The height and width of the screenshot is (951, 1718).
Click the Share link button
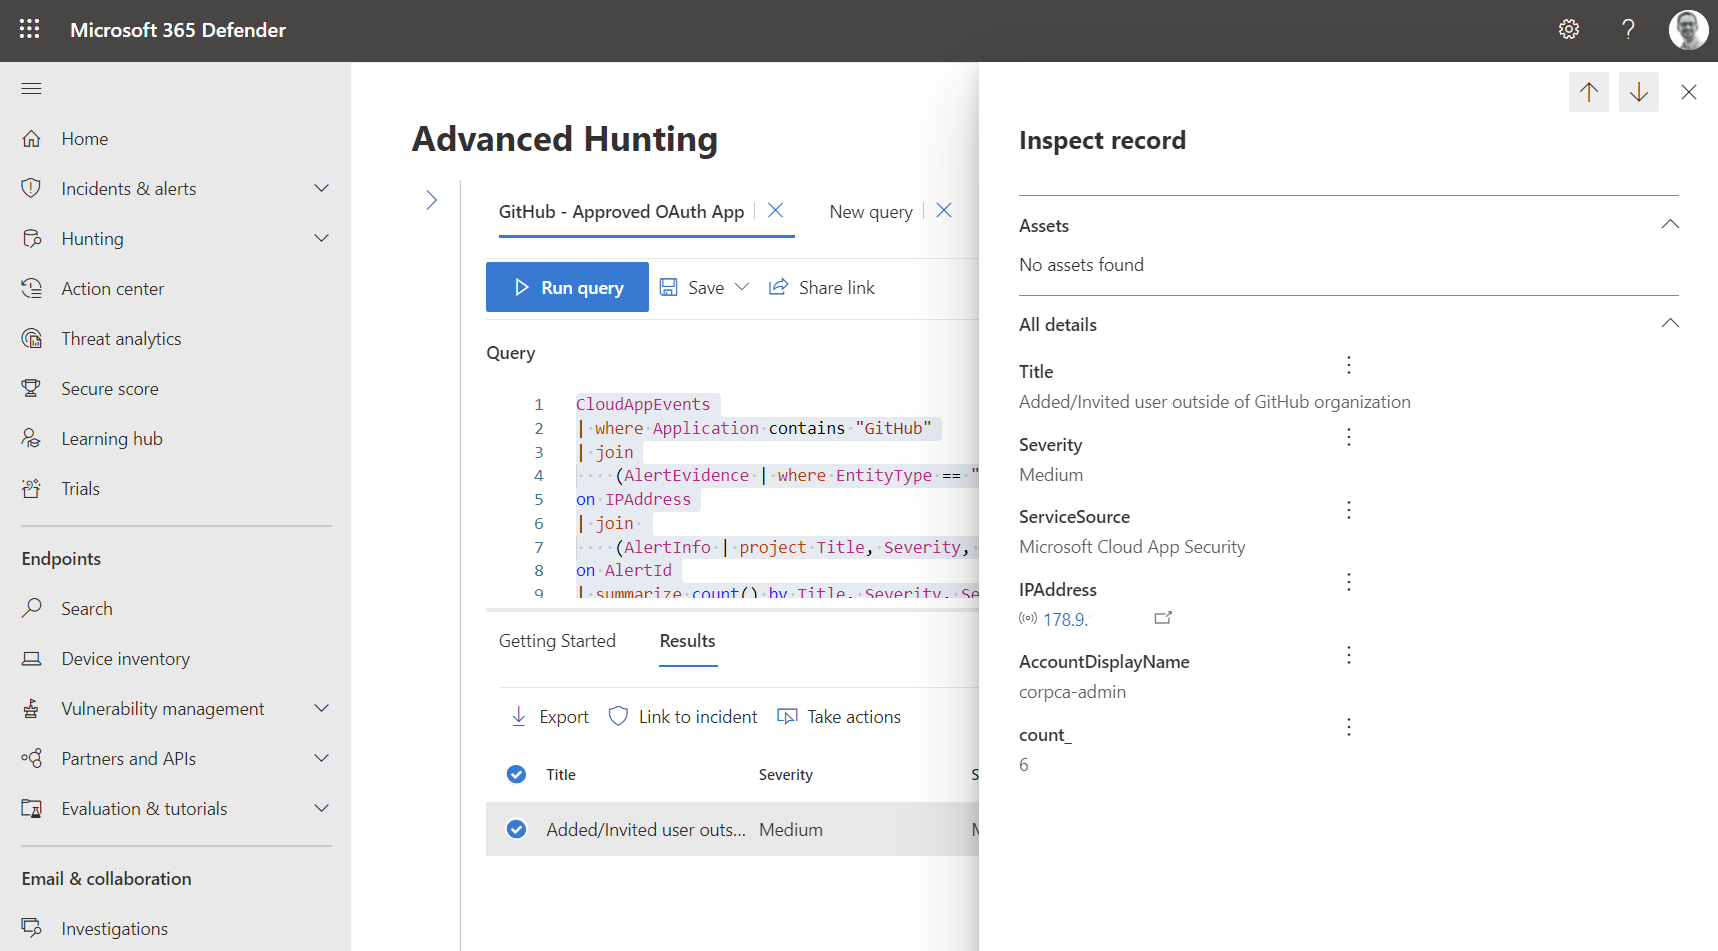(x=822, y=287)
